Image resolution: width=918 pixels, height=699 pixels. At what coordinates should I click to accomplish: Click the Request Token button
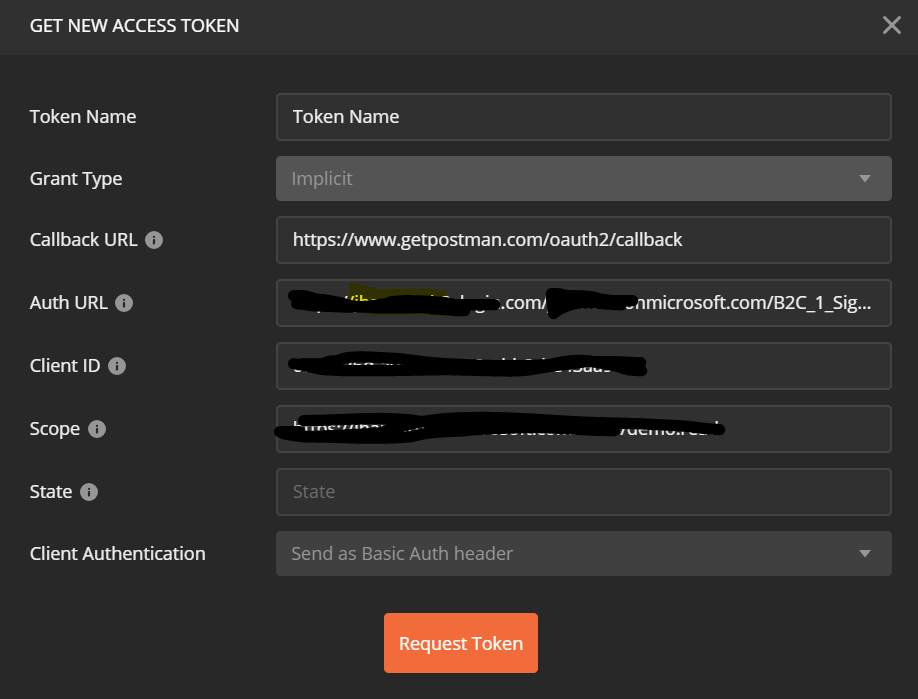point(460,643)
